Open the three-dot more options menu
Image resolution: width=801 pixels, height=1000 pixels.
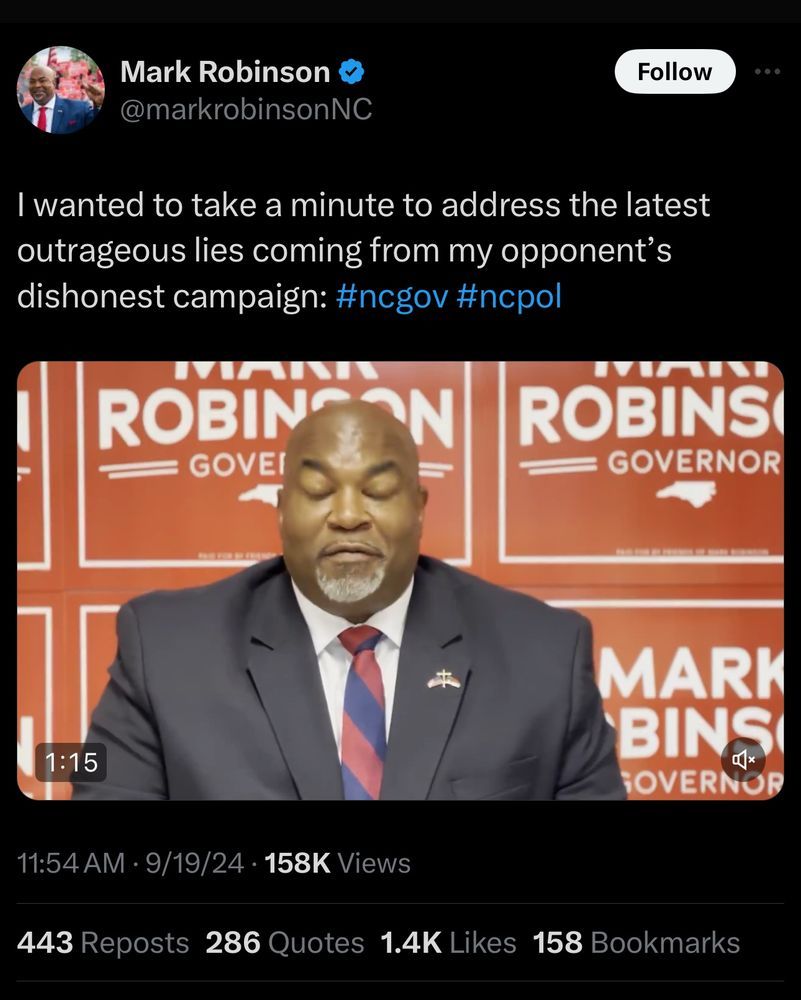[x=767, y=72]
